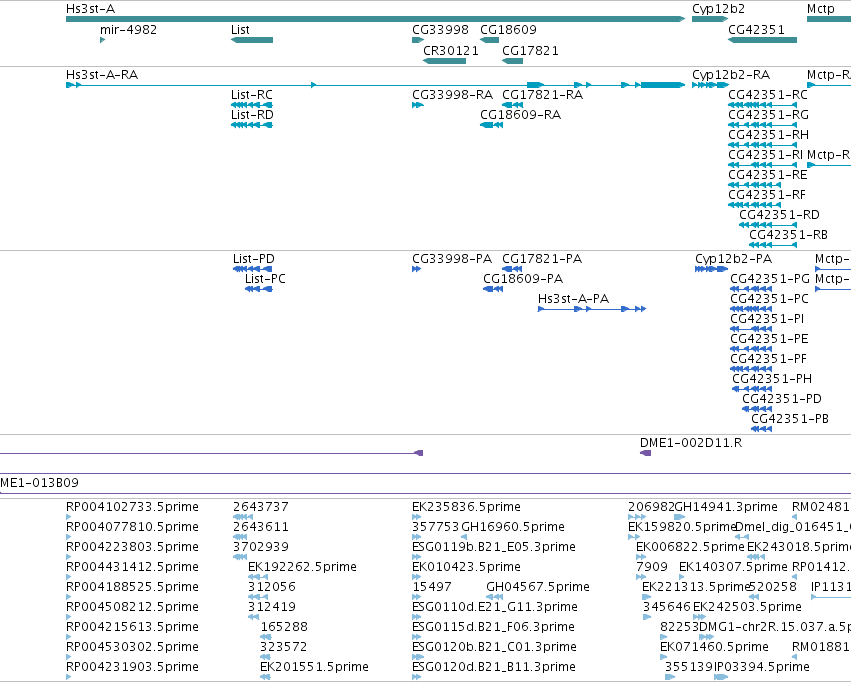This screenshot has width=851, height=682.
Task: Select the List-RC transcript label
Action: point(252,95)
